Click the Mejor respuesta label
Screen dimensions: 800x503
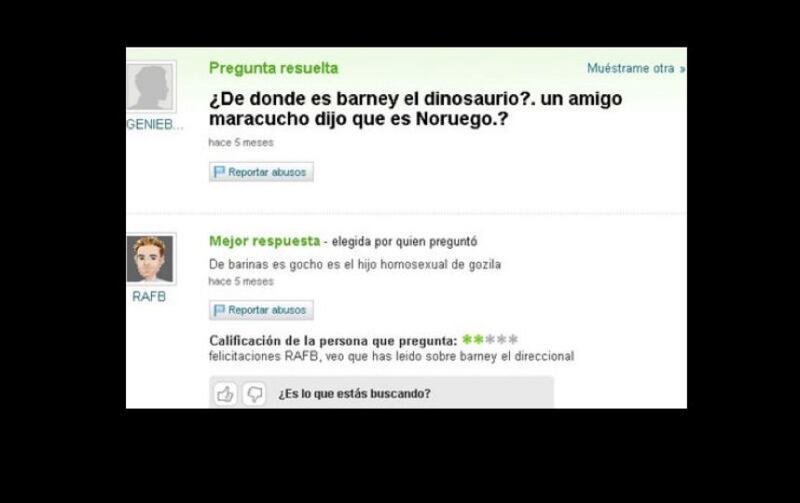(x=265, y=241)
